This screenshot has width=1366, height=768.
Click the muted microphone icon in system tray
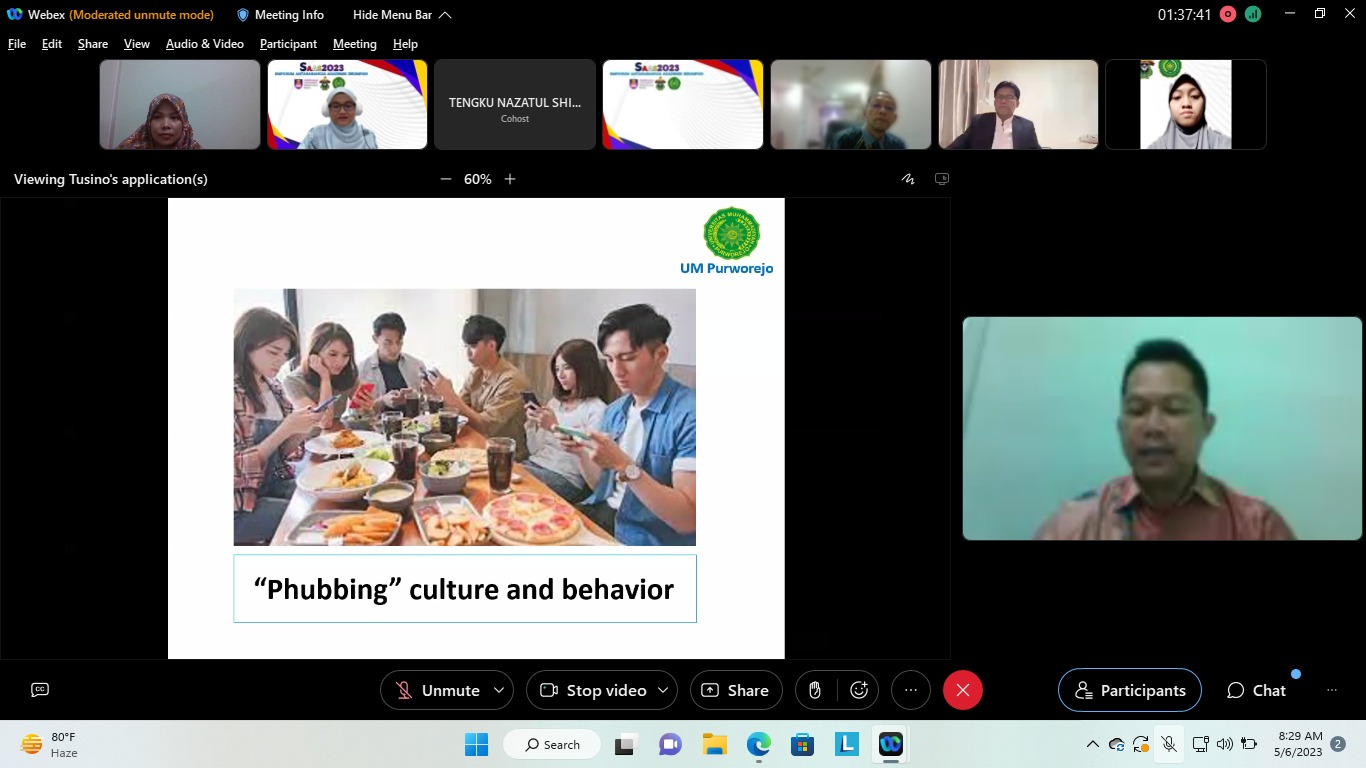1169,744
